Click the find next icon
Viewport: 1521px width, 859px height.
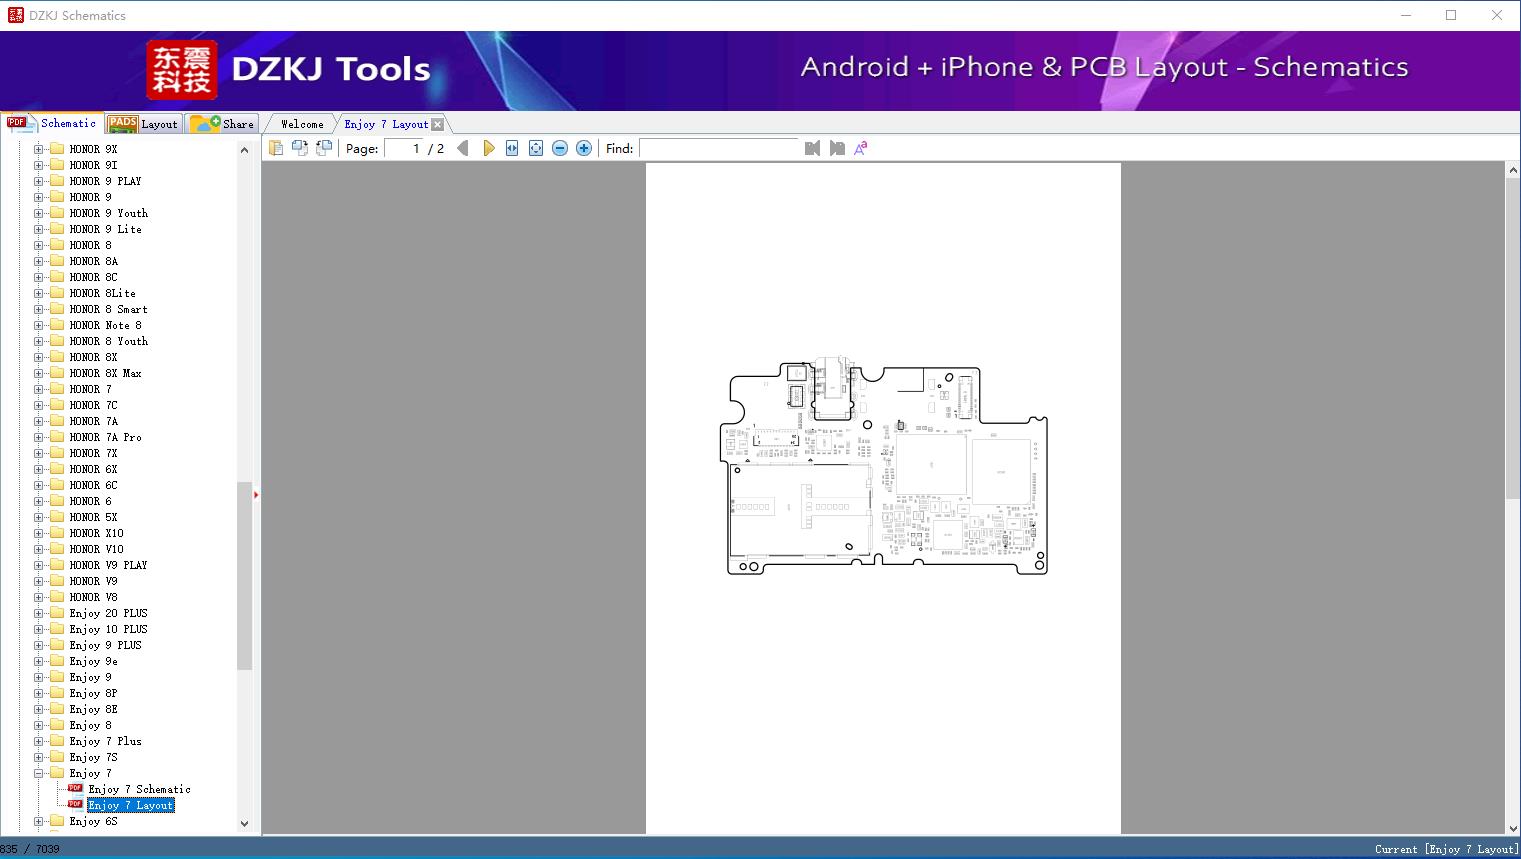[837, 148]
